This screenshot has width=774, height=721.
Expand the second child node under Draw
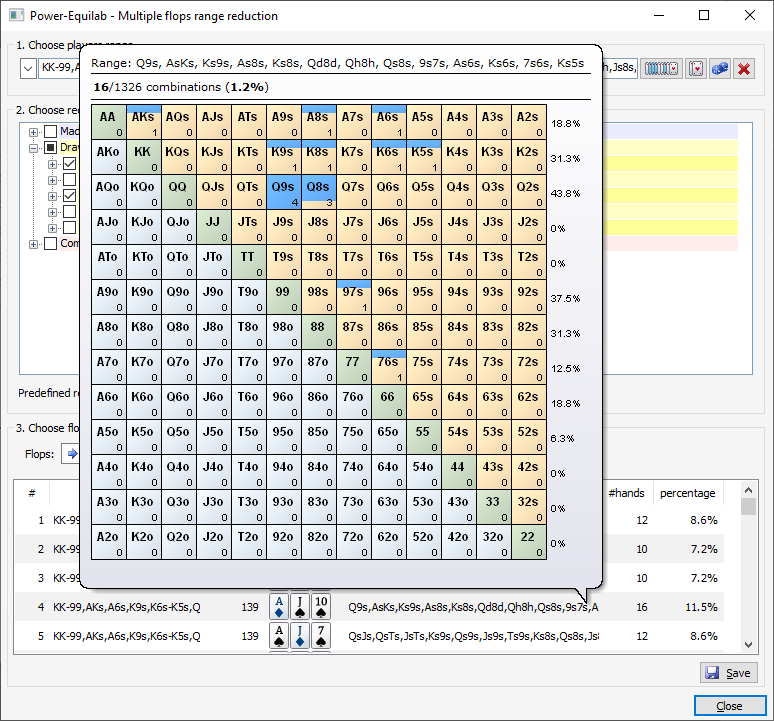(x=52, y=180)
